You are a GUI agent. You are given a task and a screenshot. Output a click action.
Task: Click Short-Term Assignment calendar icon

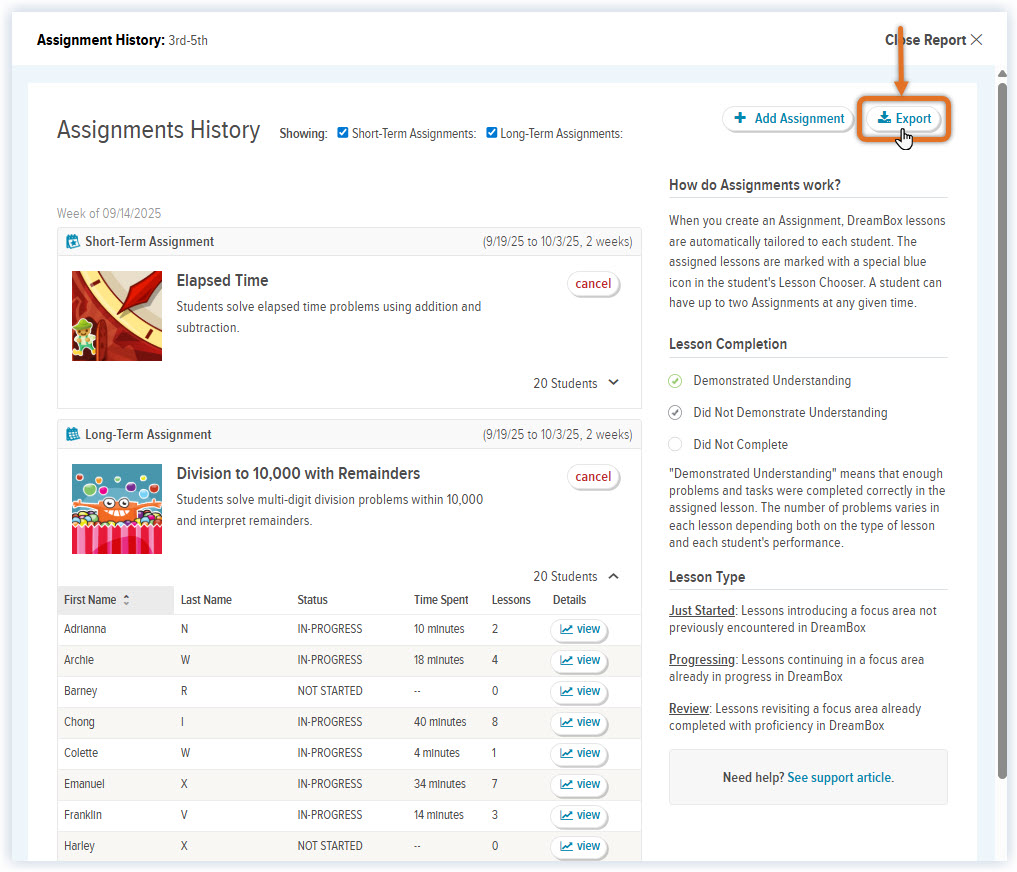click(73, 241)
